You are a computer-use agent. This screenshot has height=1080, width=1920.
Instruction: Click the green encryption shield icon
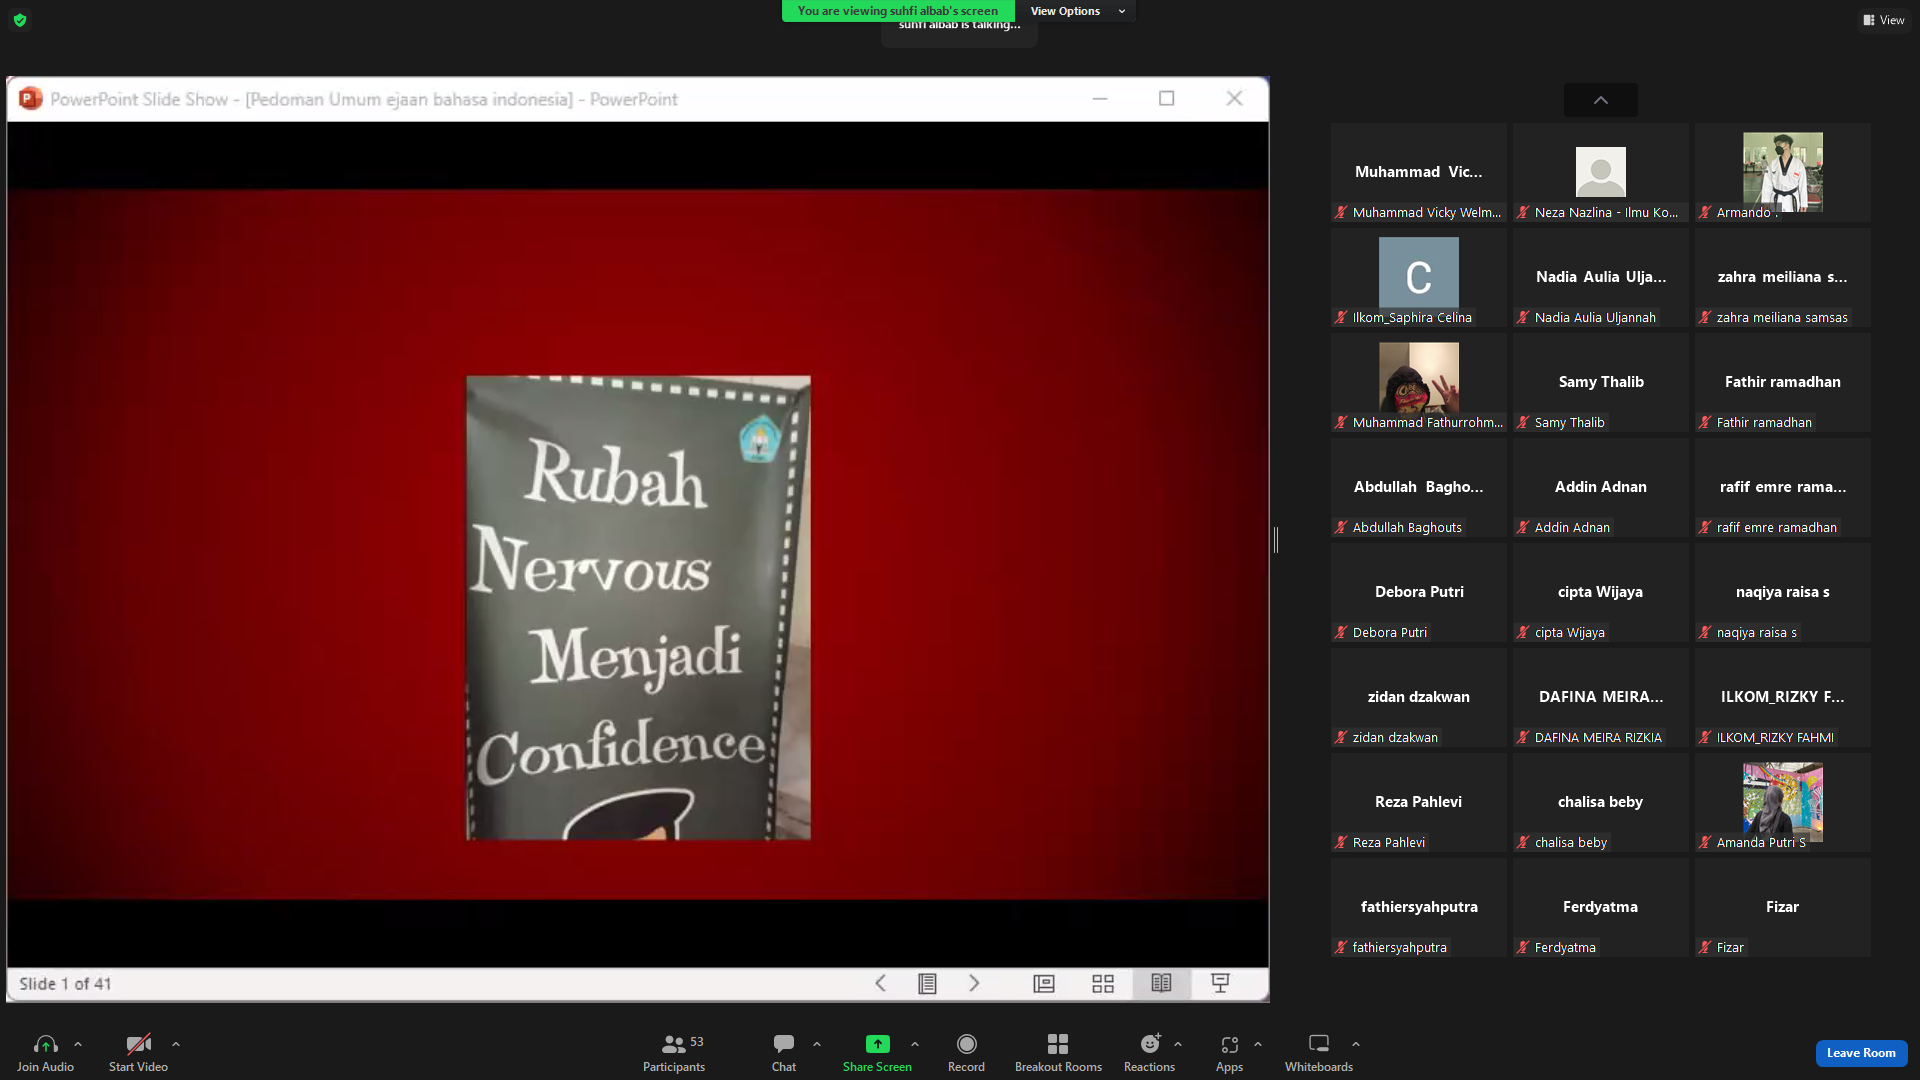click(20, 20)
